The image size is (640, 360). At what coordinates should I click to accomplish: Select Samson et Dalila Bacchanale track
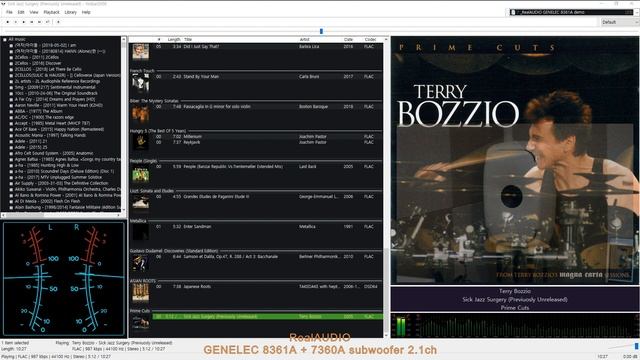point(267,256)
